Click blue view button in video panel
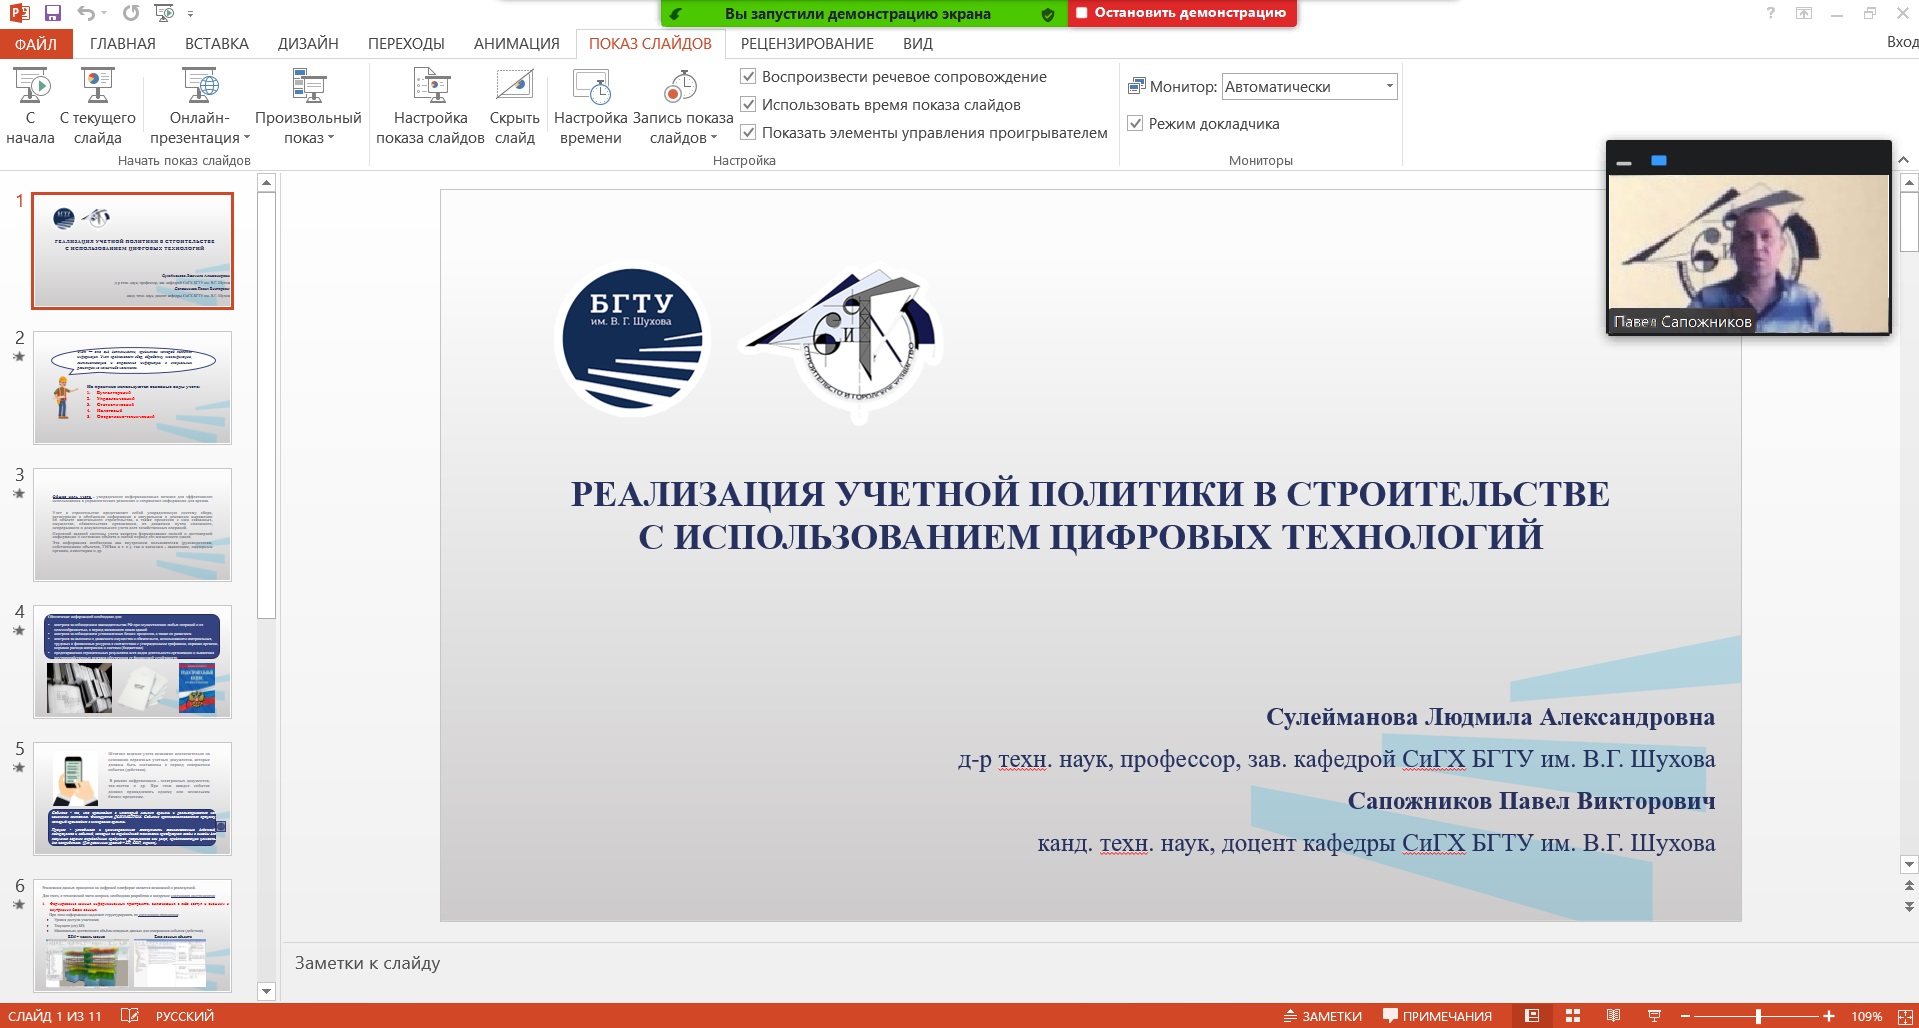 1659,160
